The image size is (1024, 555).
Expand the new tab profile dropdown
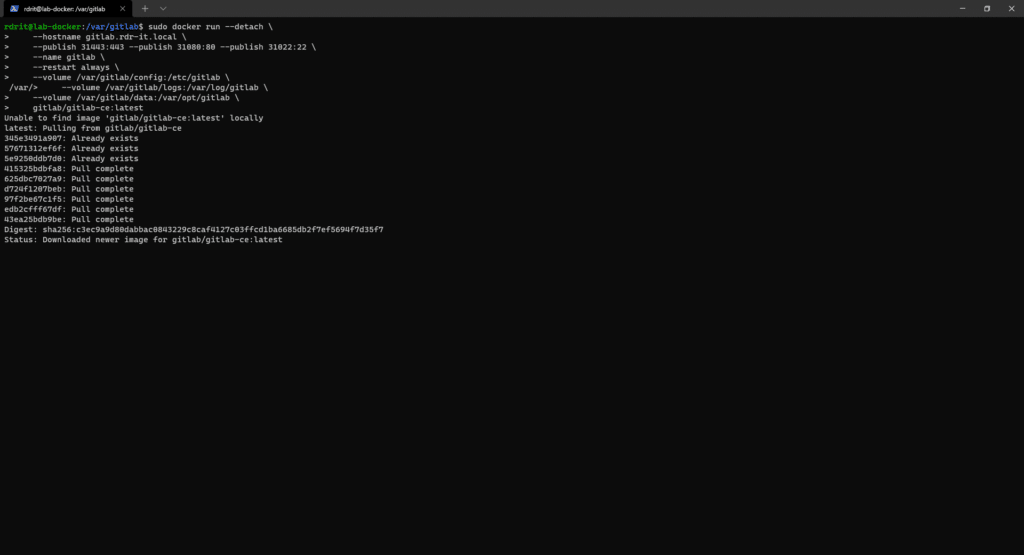click(x=163, y=8)
